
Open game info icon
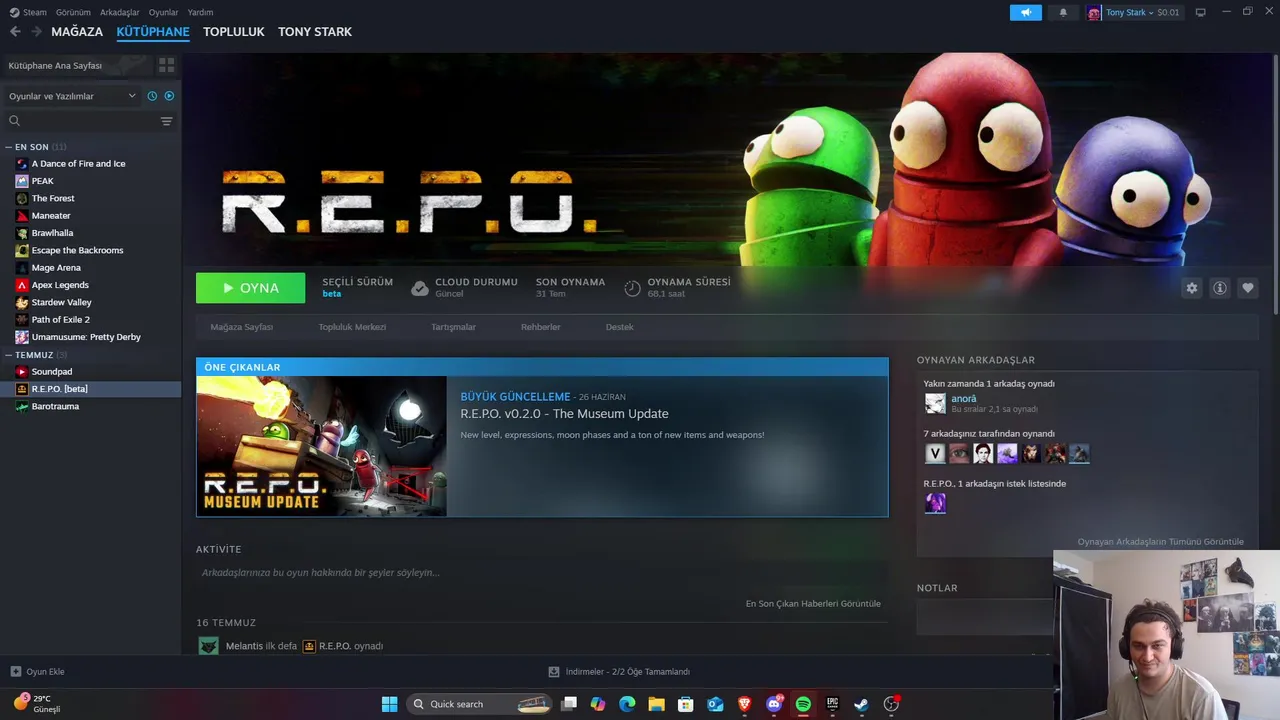tap(1220, 288)
